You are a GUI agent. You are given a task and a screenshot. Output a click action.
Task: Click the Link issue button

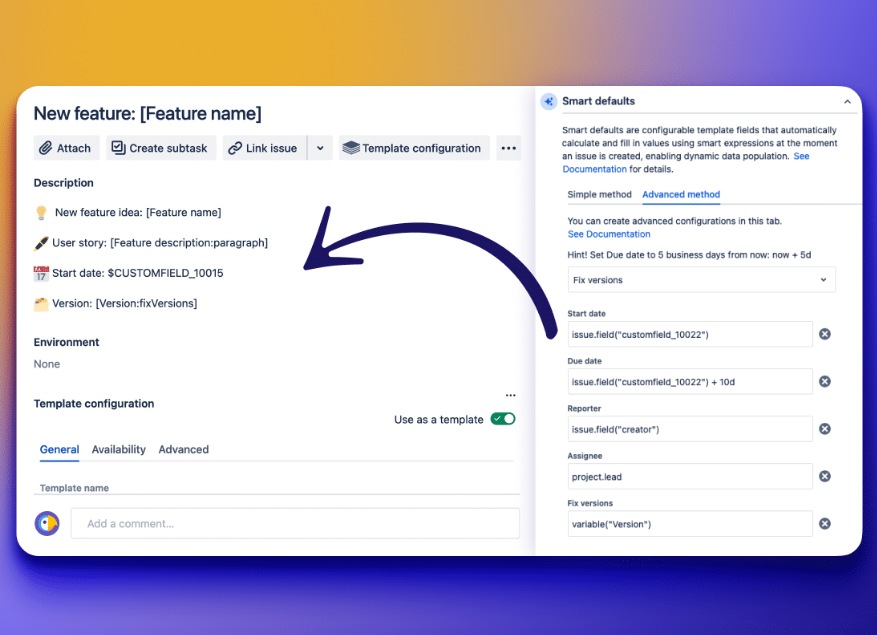click(x=263, y=148)
